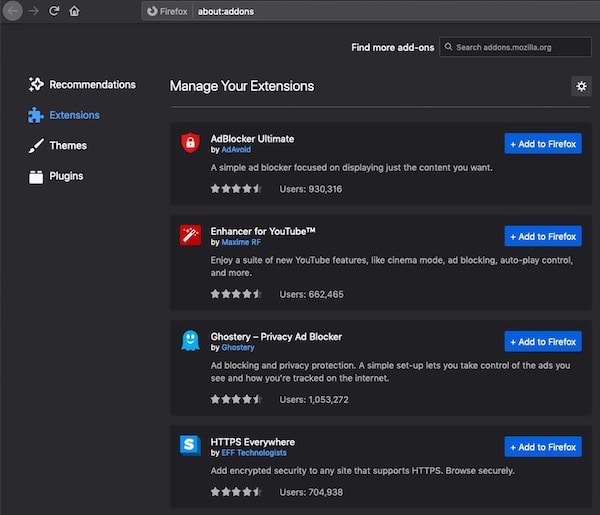Click the 'Users: 1,053,272' text
Image resolution: width=600 pixels, height=515 pixels.
[314, 399]
